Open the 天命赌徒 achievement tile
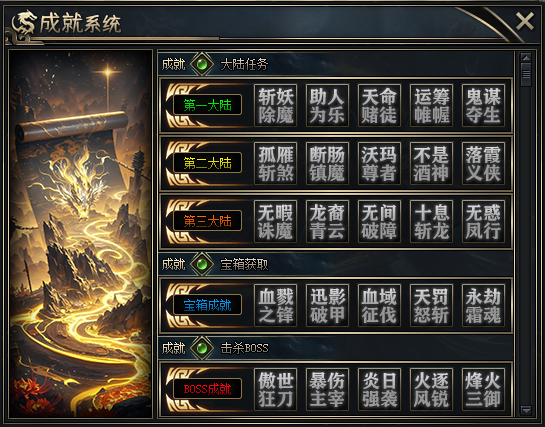This screenshot has height=427, width=545. click(x=379, y=105)
